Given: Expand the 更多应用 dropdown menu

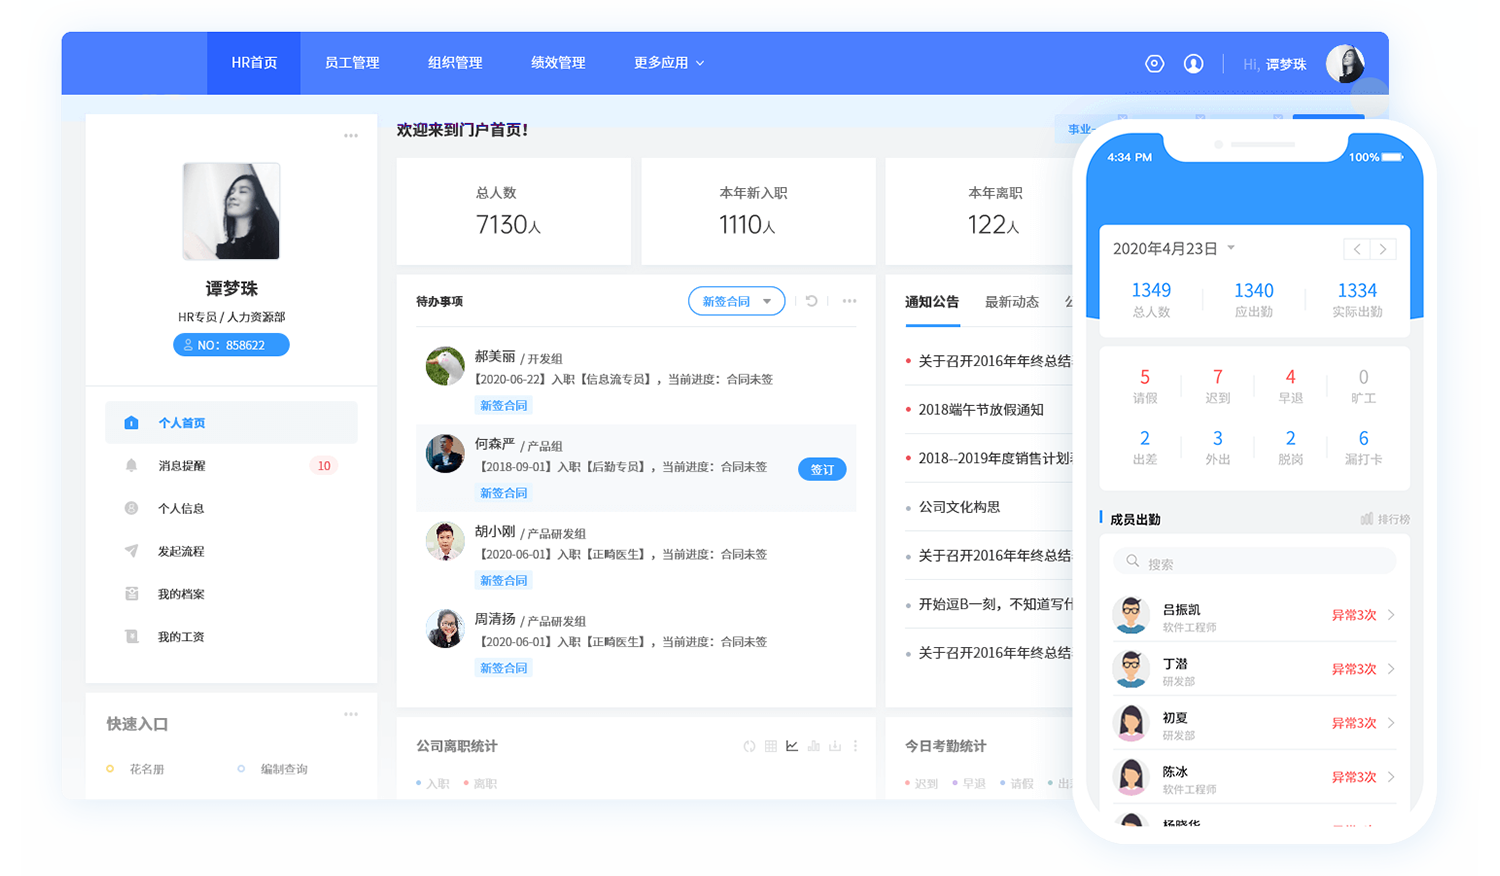Looking at the screenshot, I should (668, 63).
